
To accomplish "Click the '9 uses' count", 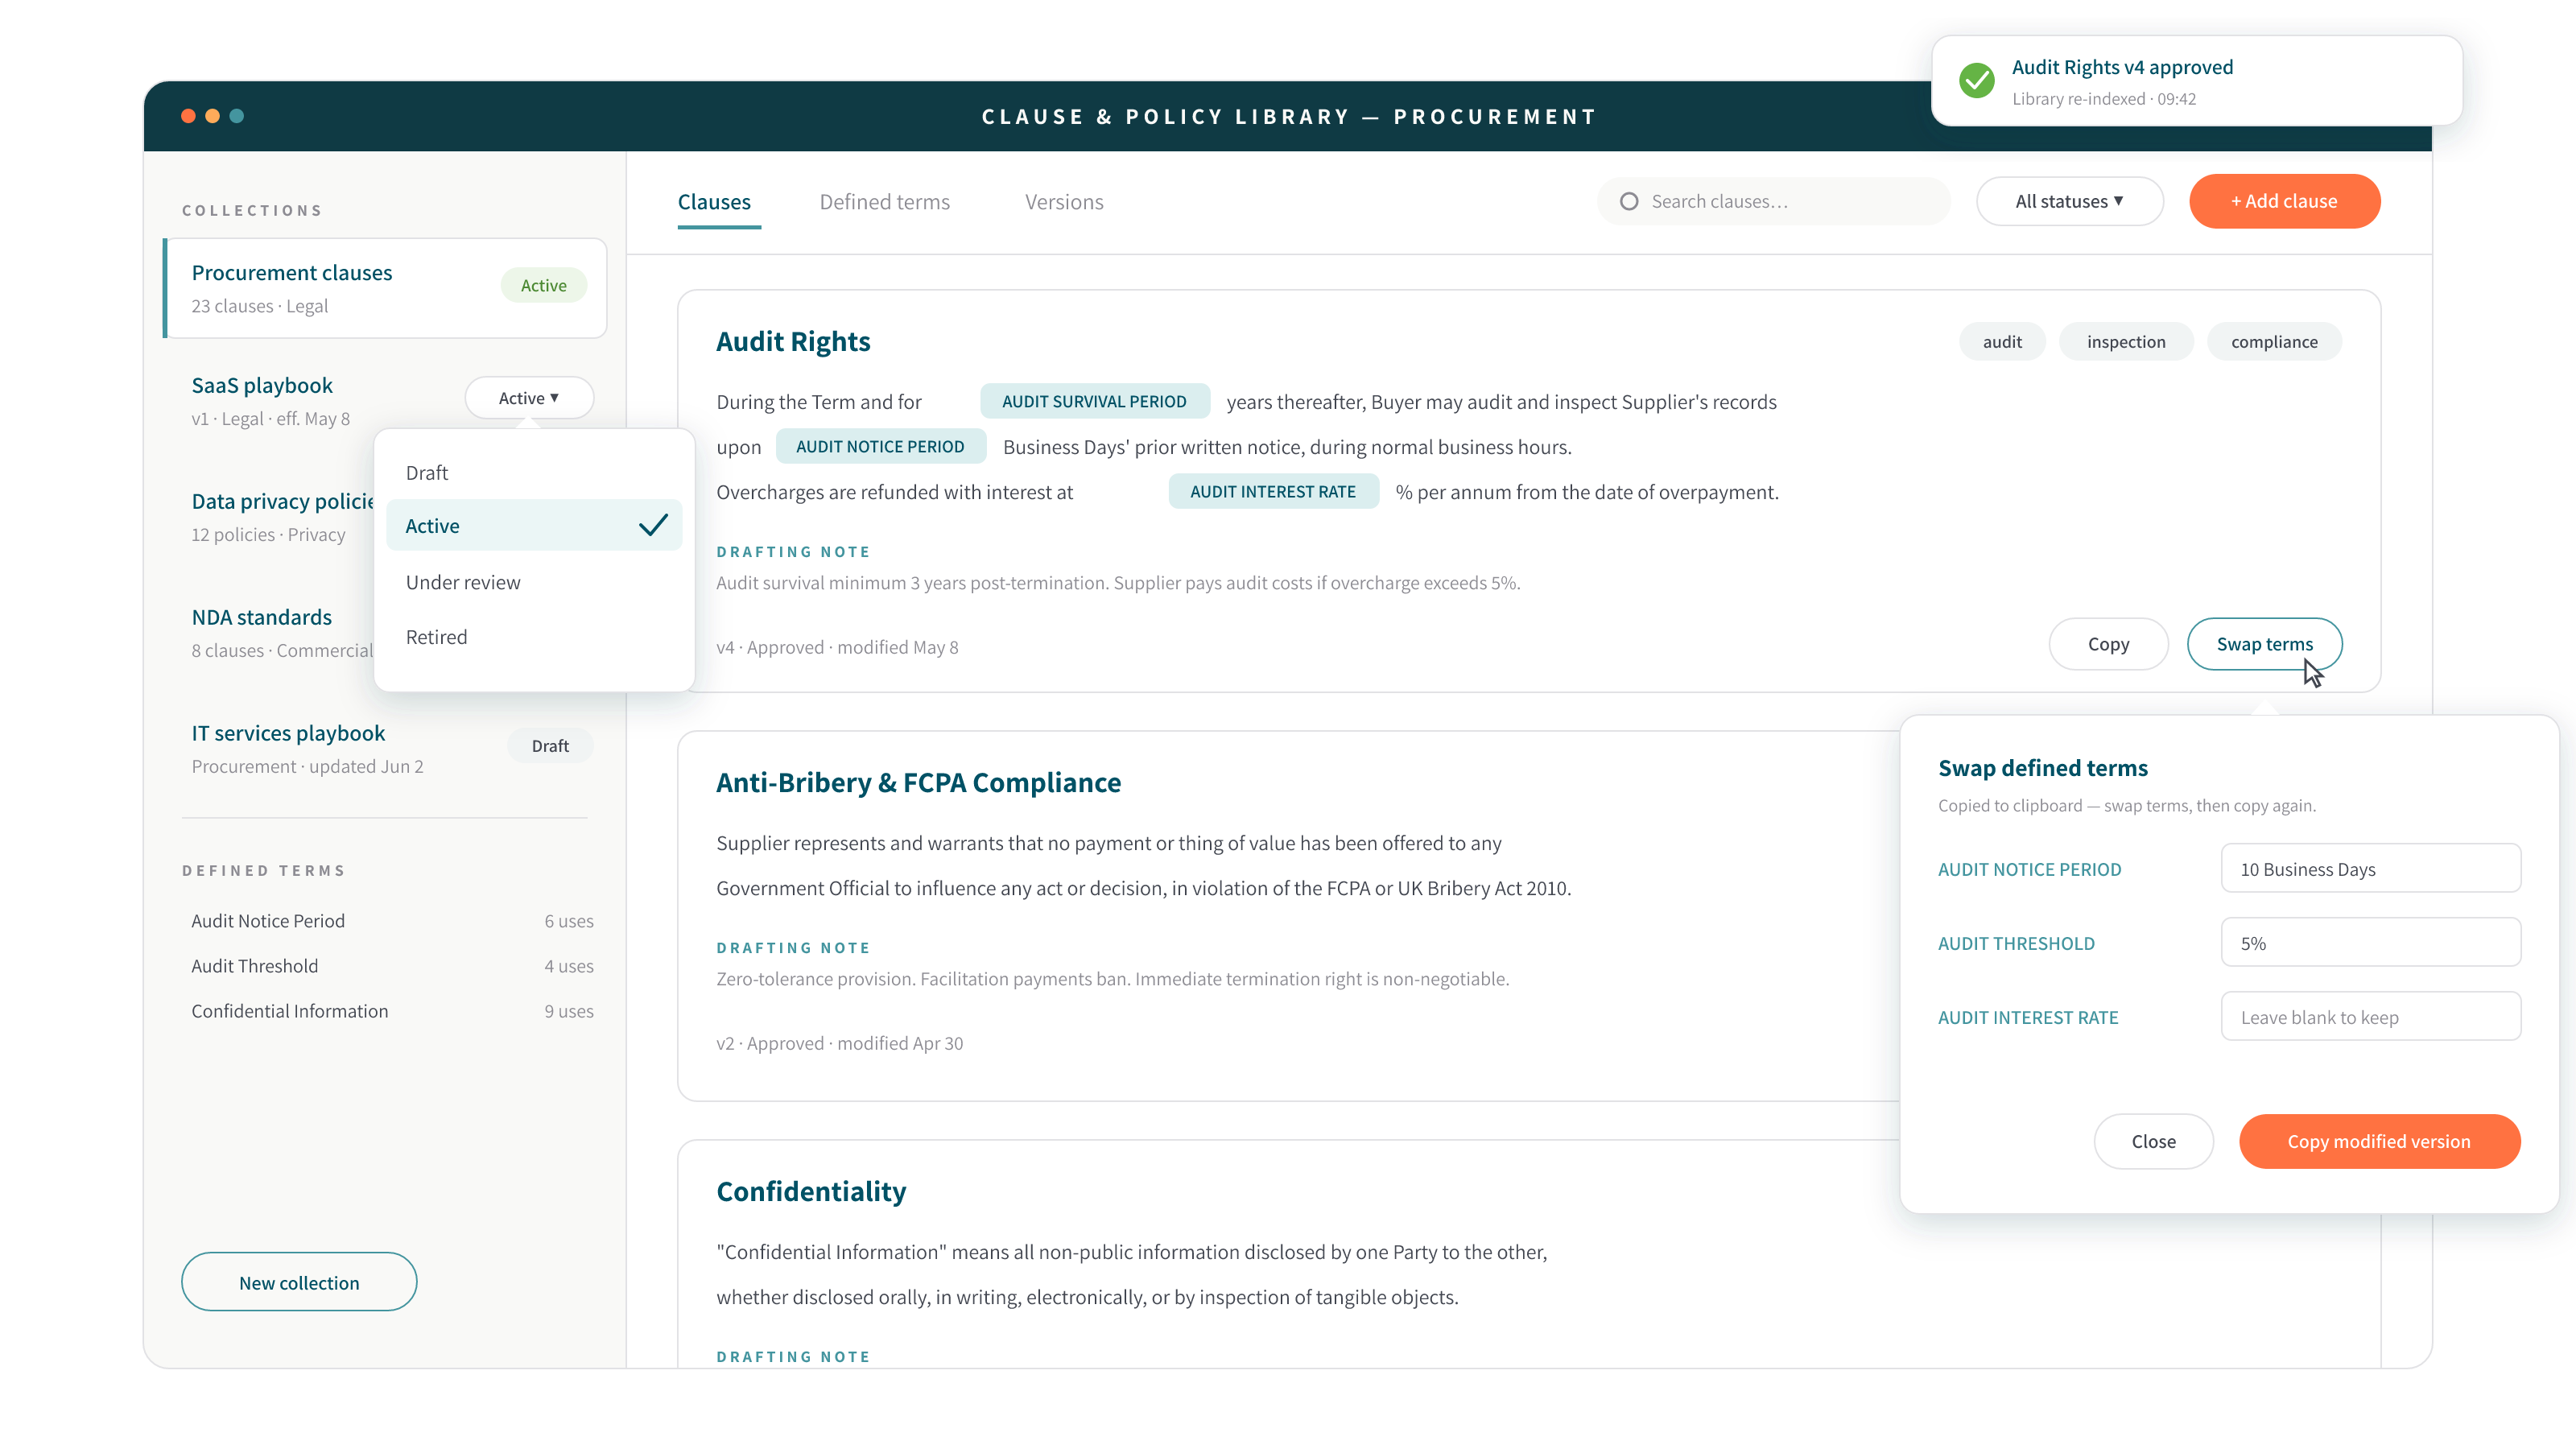I will [569, 1011].
